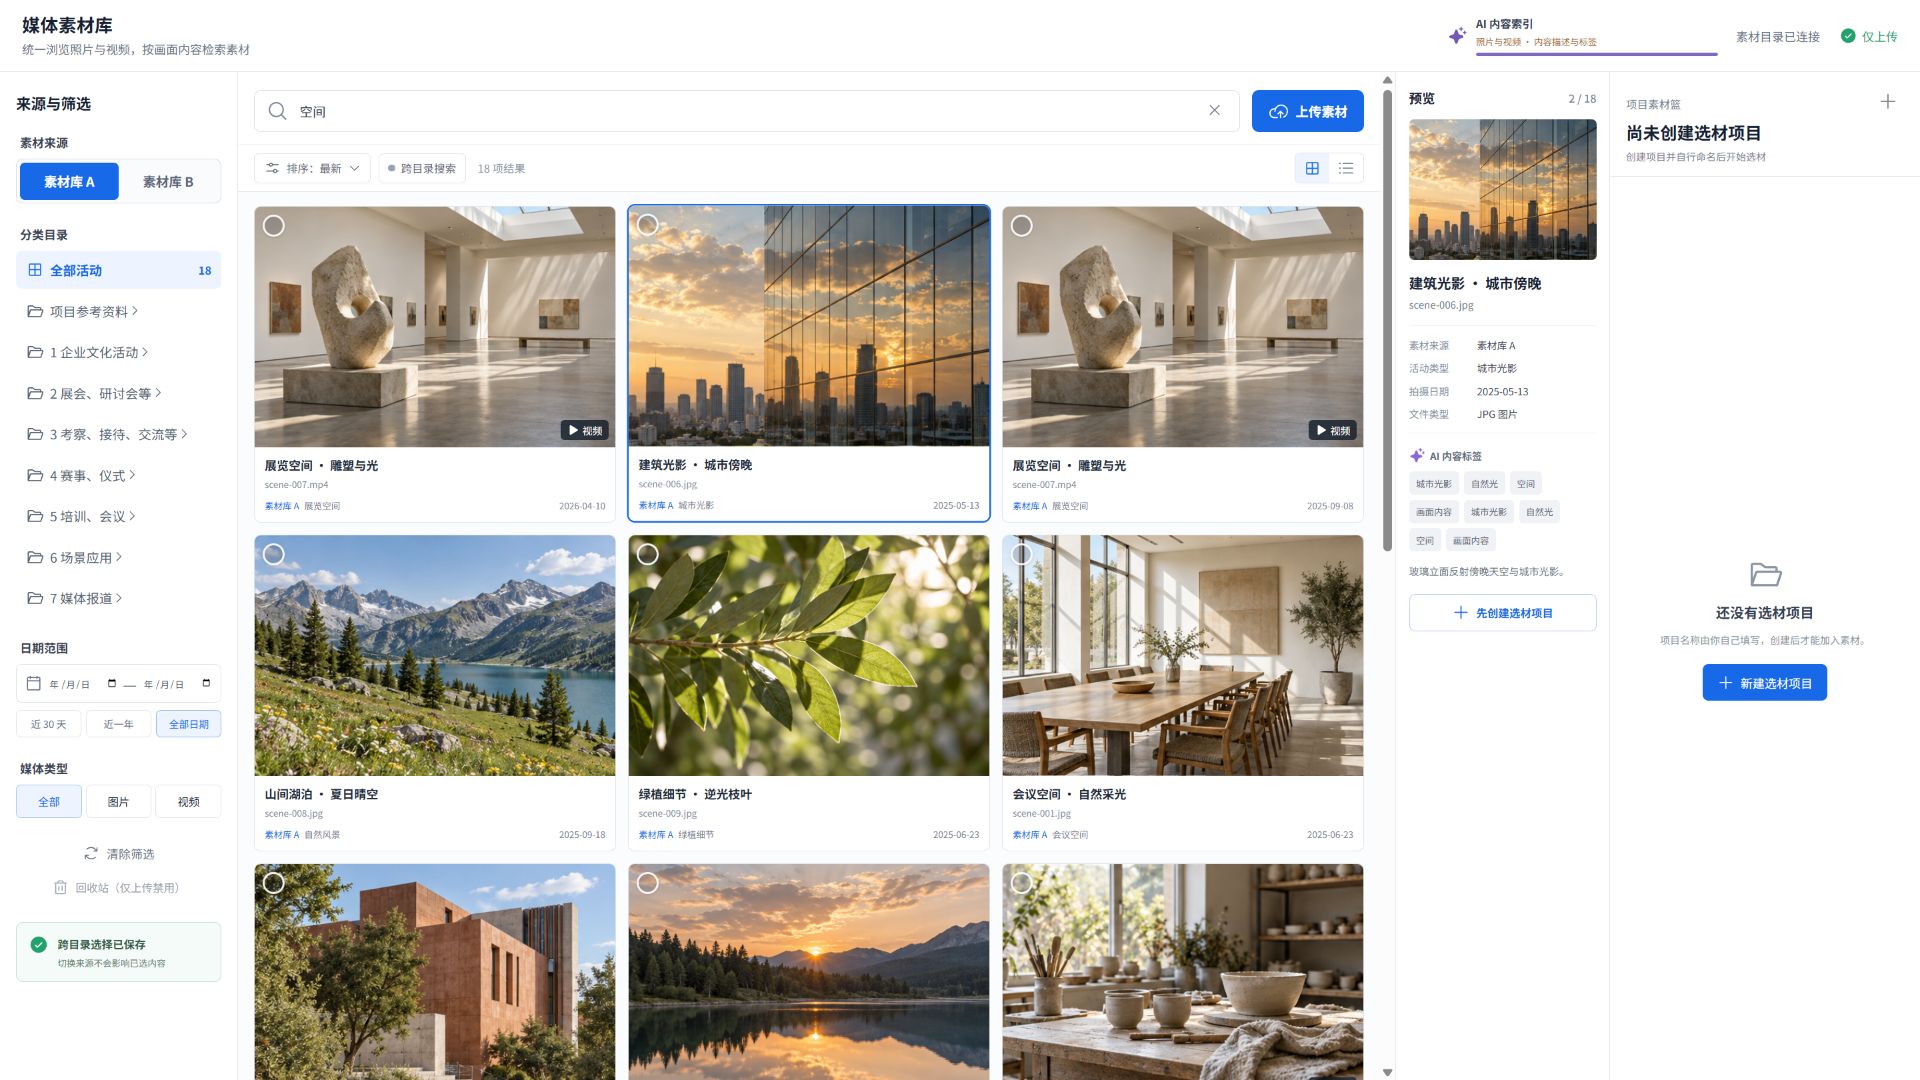Expand the 4 赛事、仪式 folder
The height and width of the screenshot is (1080, 1920).
tap(118, 475)
